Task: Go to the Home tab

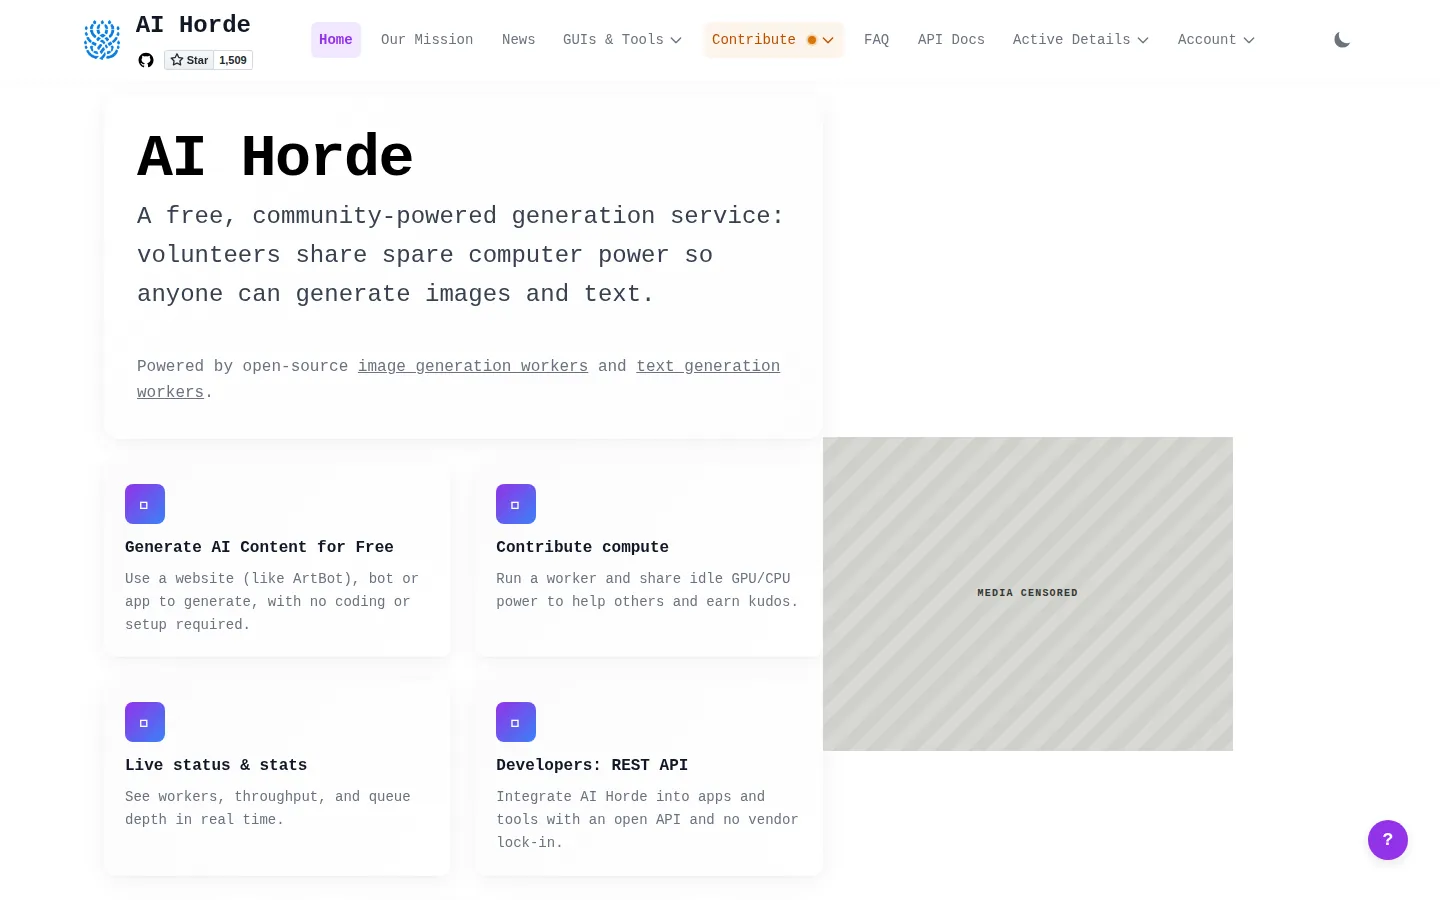Action: pyautogui.click(x=336, y=40)
